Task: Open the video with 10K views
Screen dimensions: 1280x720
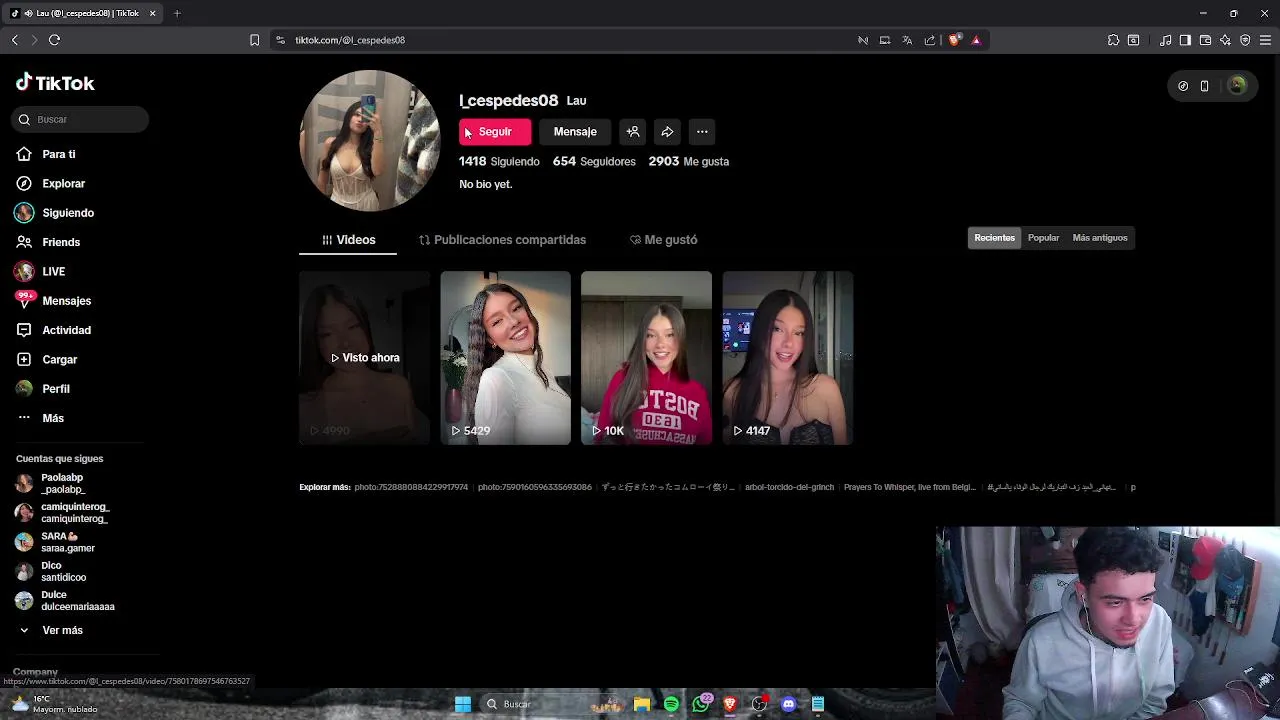Action: point(647,358)
